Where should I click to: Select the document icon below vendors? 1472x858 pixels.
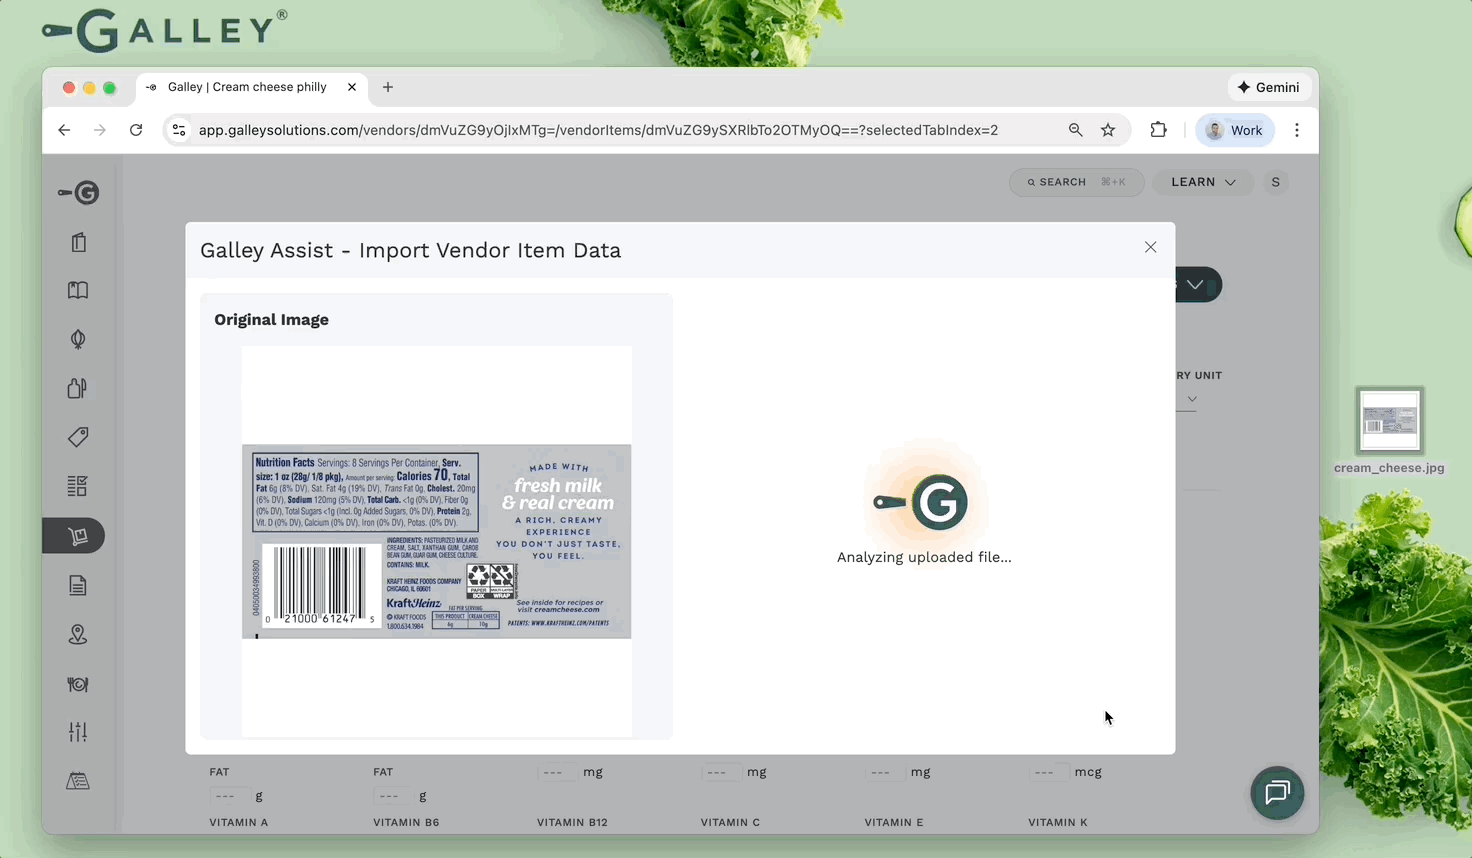click(77, 585)
